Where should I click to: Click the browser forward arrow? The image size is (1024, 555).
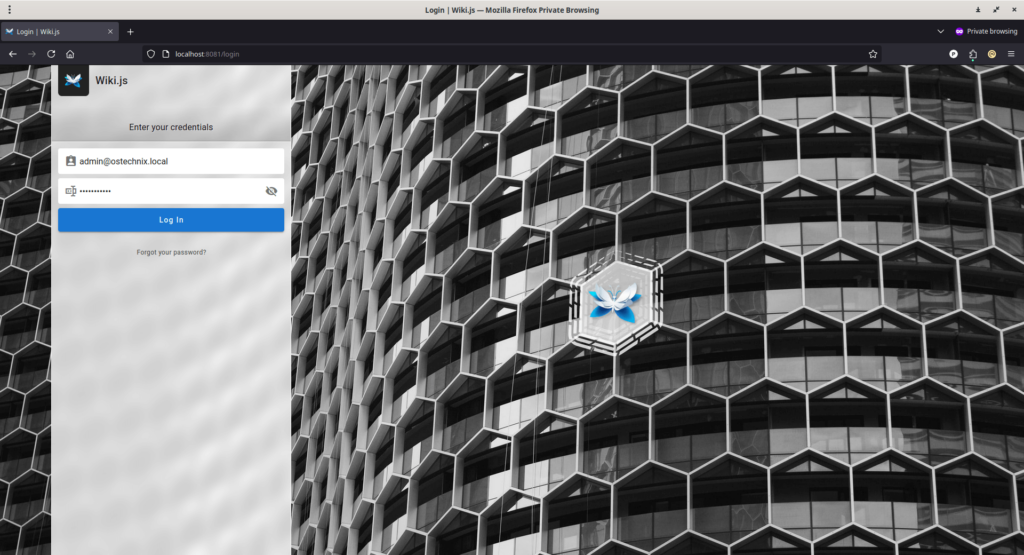tap(32, 54)
